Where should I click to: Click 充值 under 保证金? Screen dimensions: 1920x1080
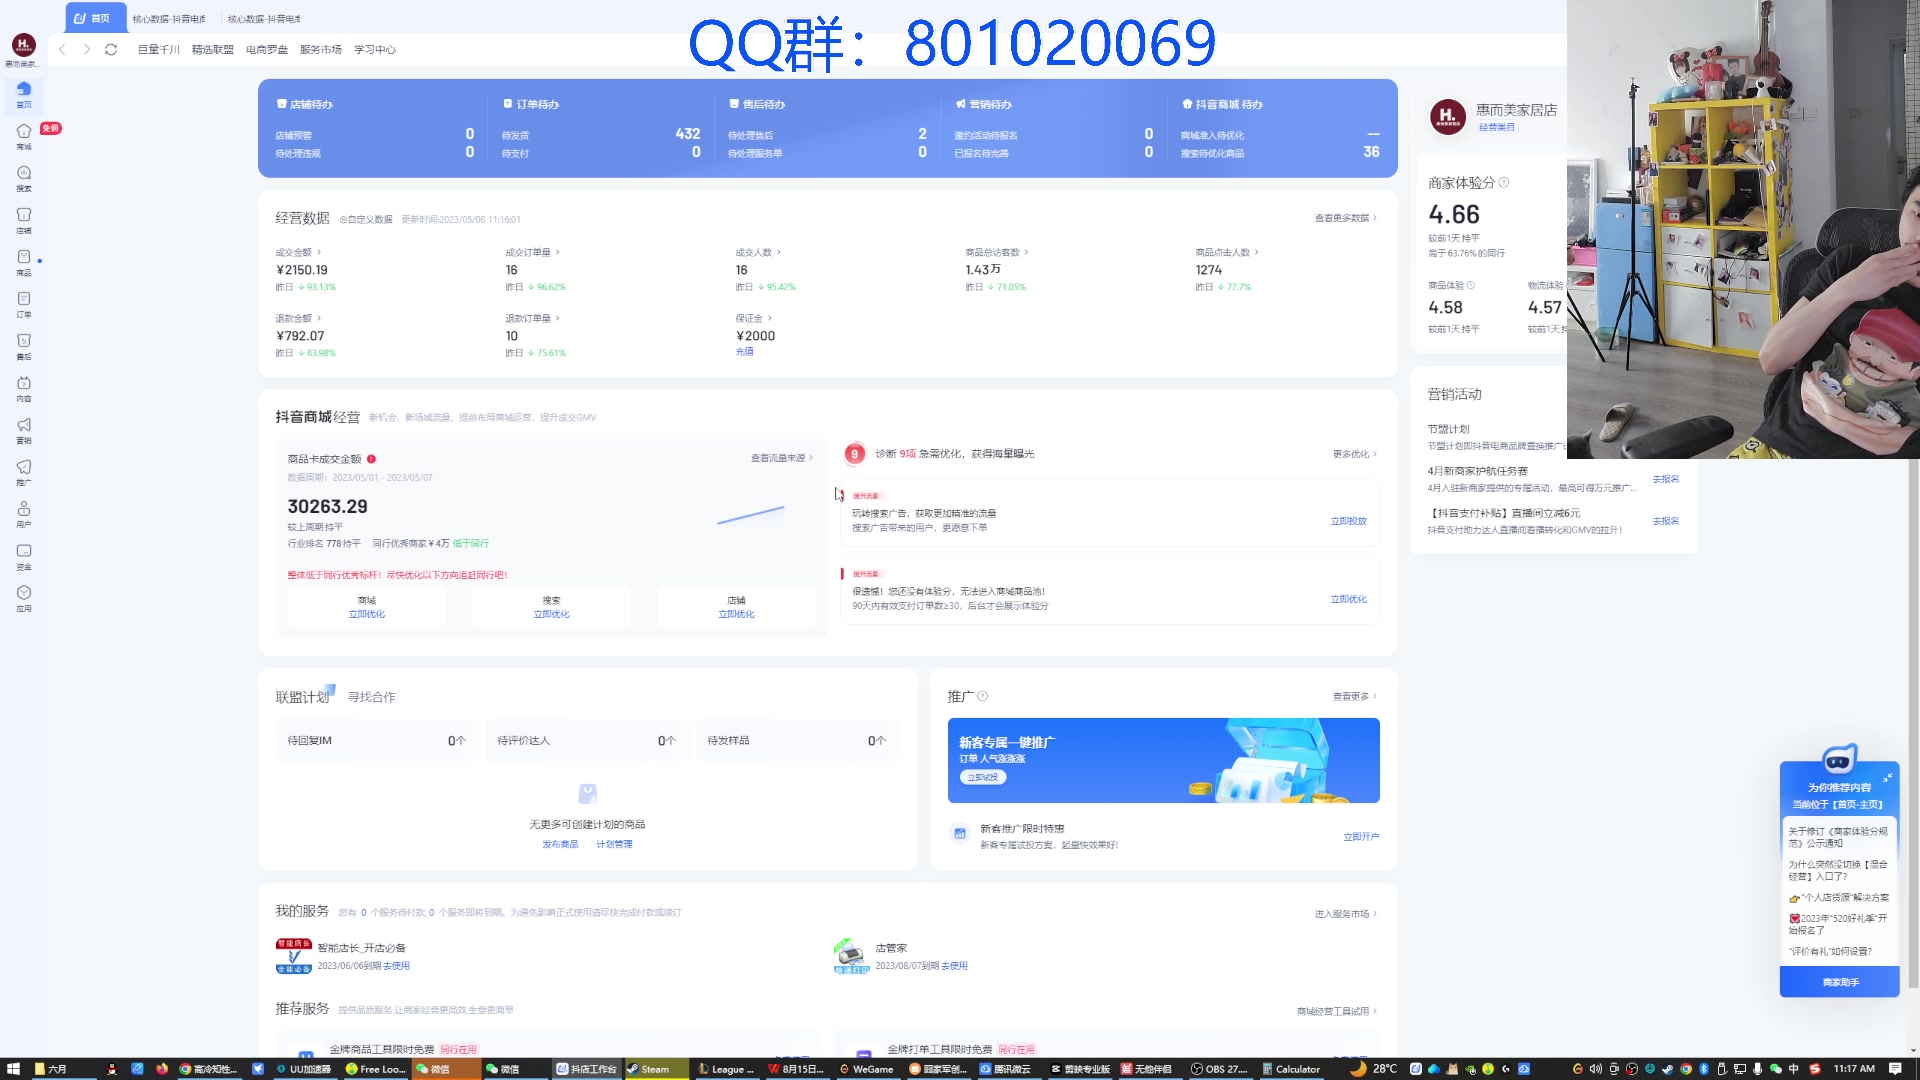tap(744, 352)
